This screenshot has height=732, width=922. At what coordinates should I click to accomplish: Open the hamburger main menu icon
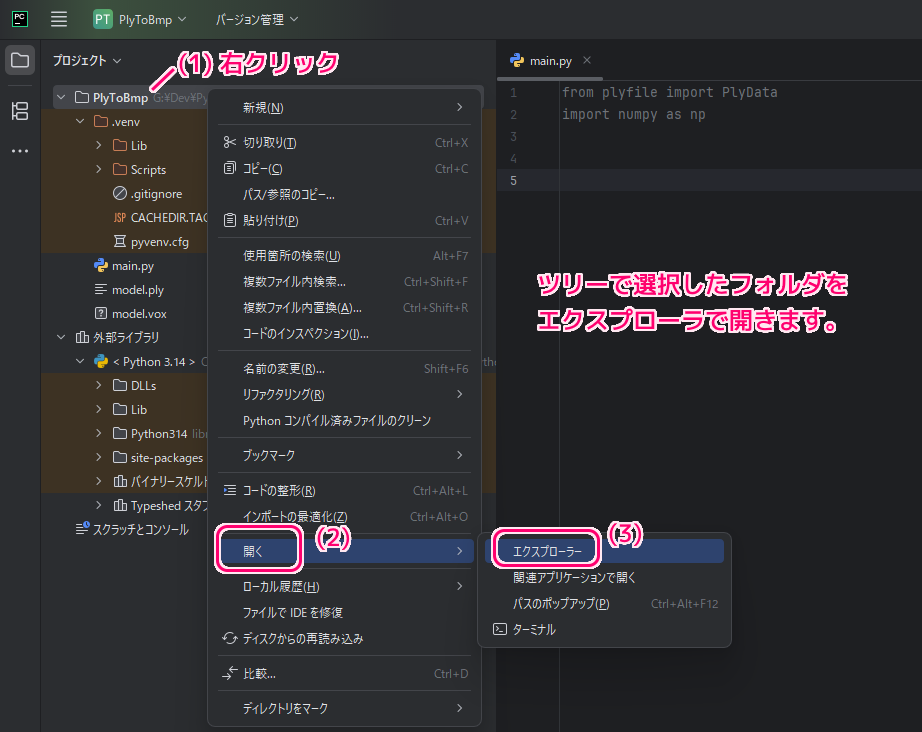tap(57, 18)
